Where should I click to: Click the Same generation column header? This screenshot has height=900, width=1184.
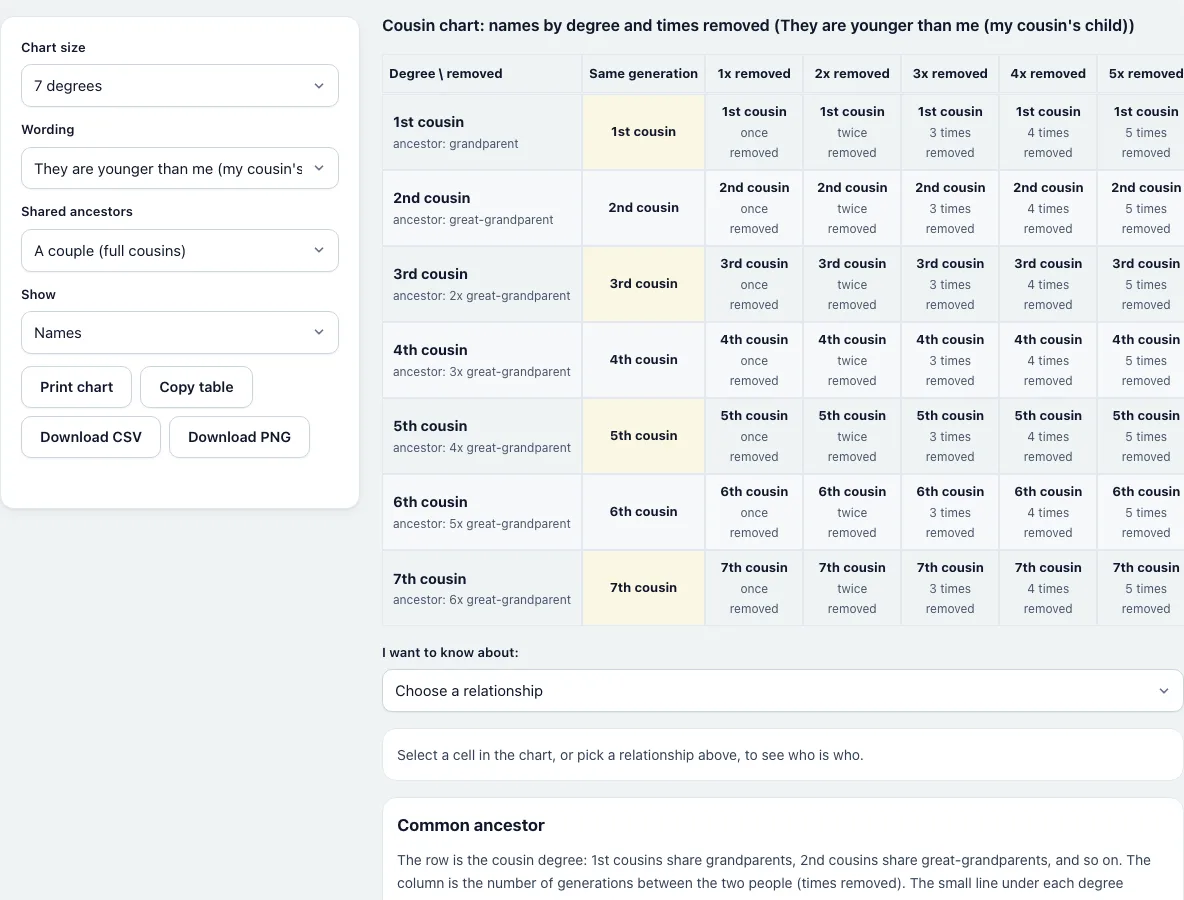[x=643, y=73]
